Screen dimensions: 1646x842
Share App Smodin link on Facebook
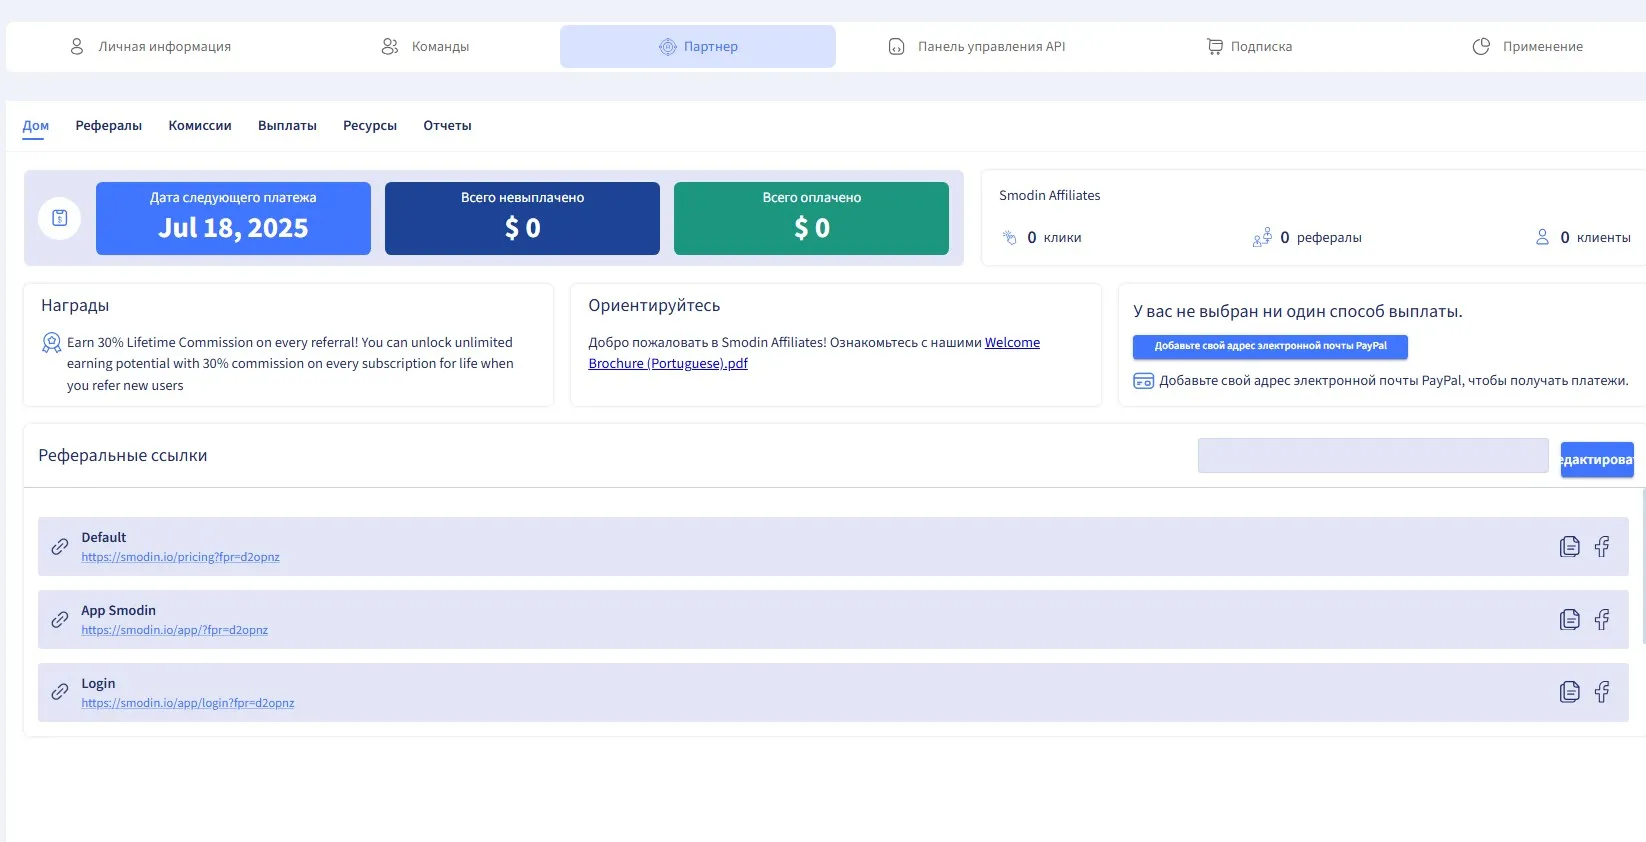[x=1602, y=620]
